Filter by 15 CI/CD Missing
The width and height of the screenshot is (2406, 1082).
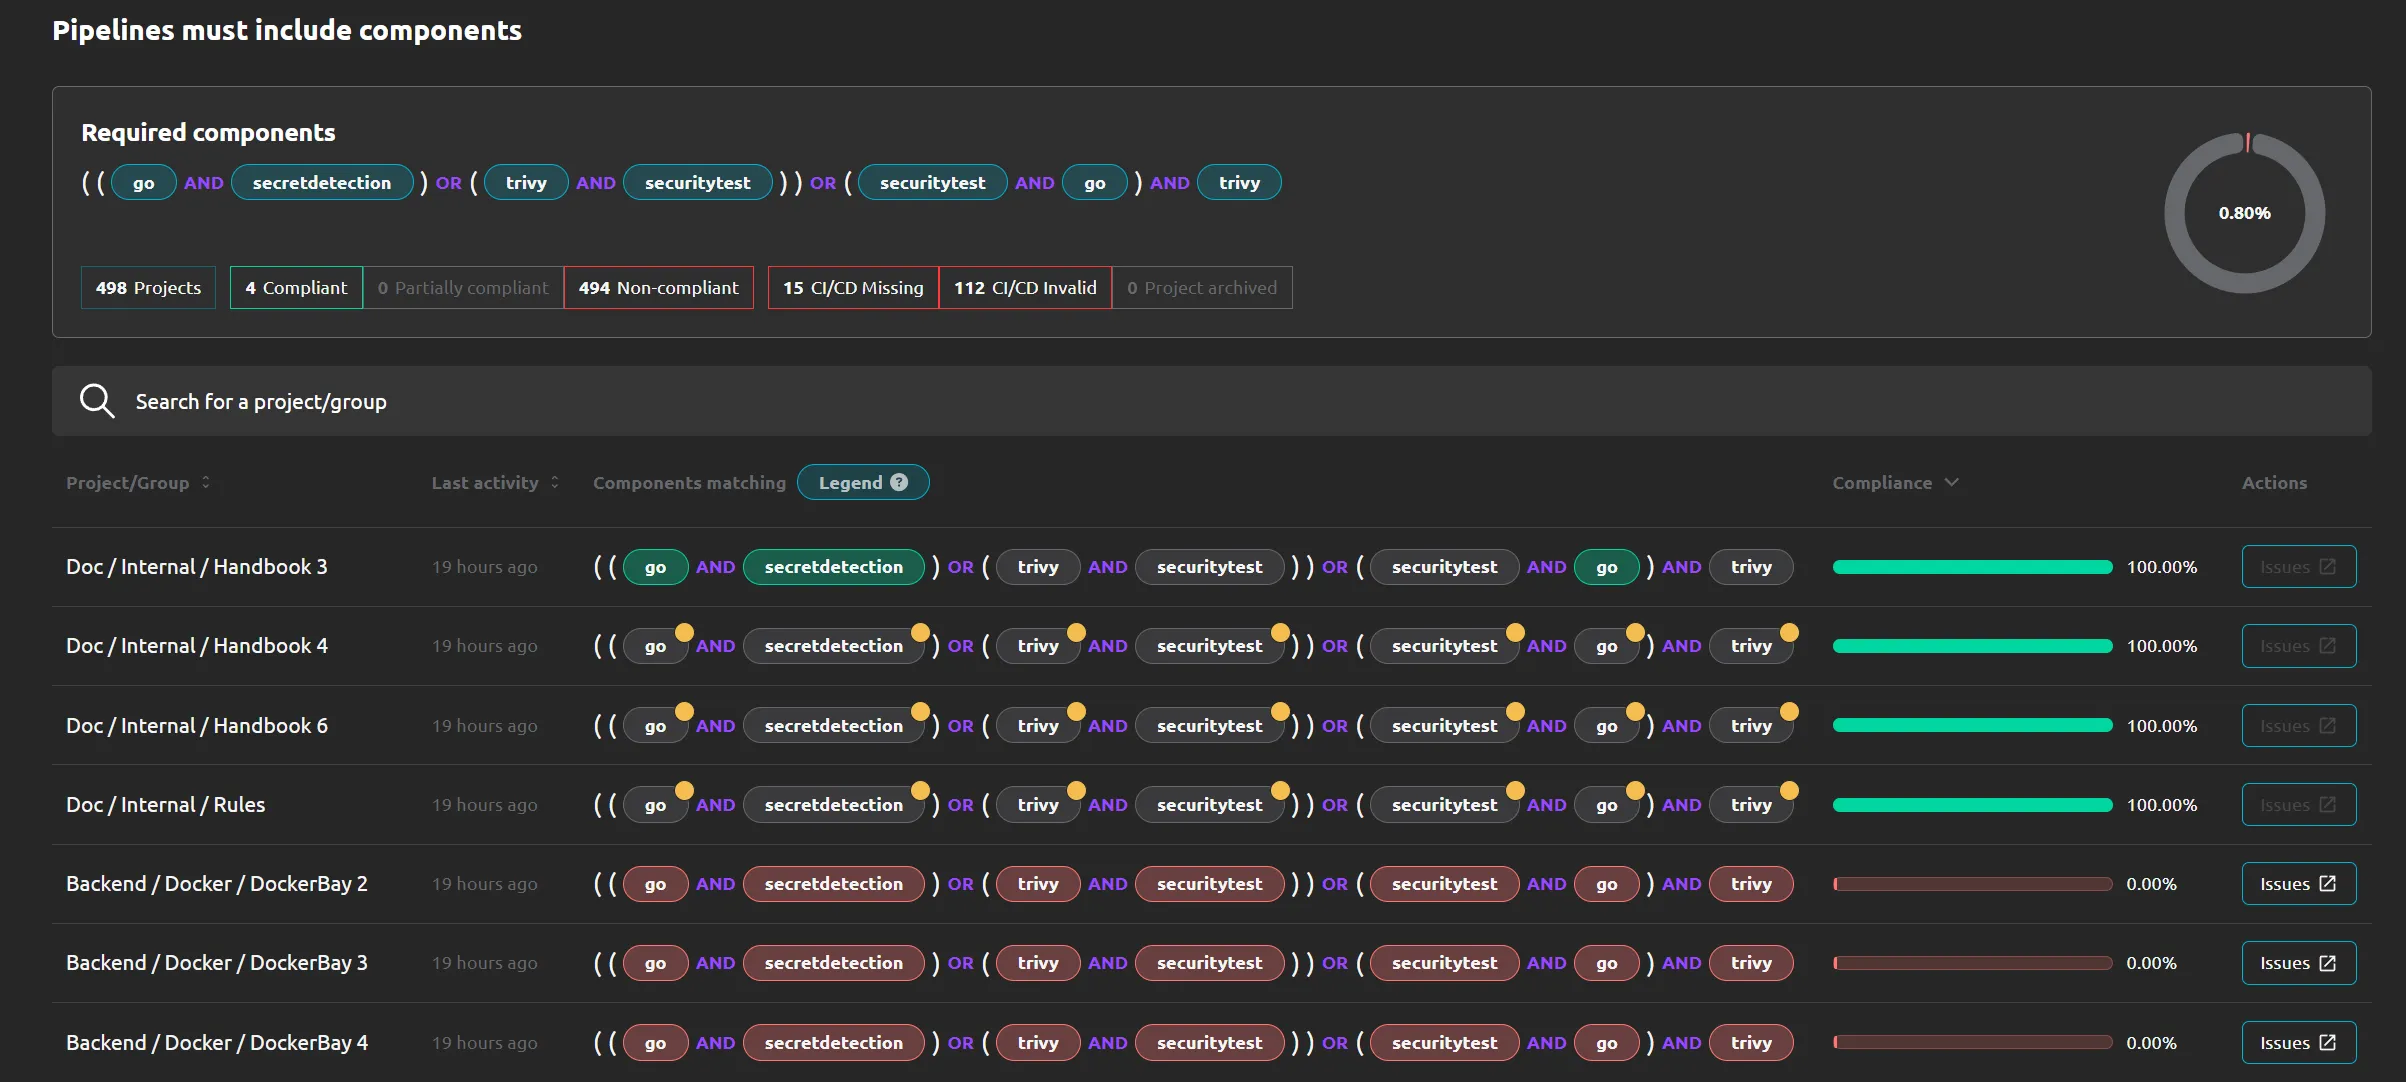[x=853, y=288]
